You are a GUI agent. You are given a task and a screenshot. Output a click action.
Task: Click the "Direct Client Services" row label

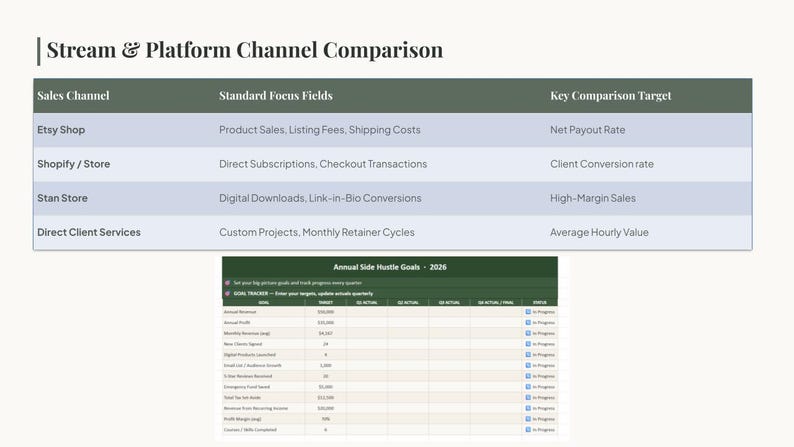click(89, 232)
